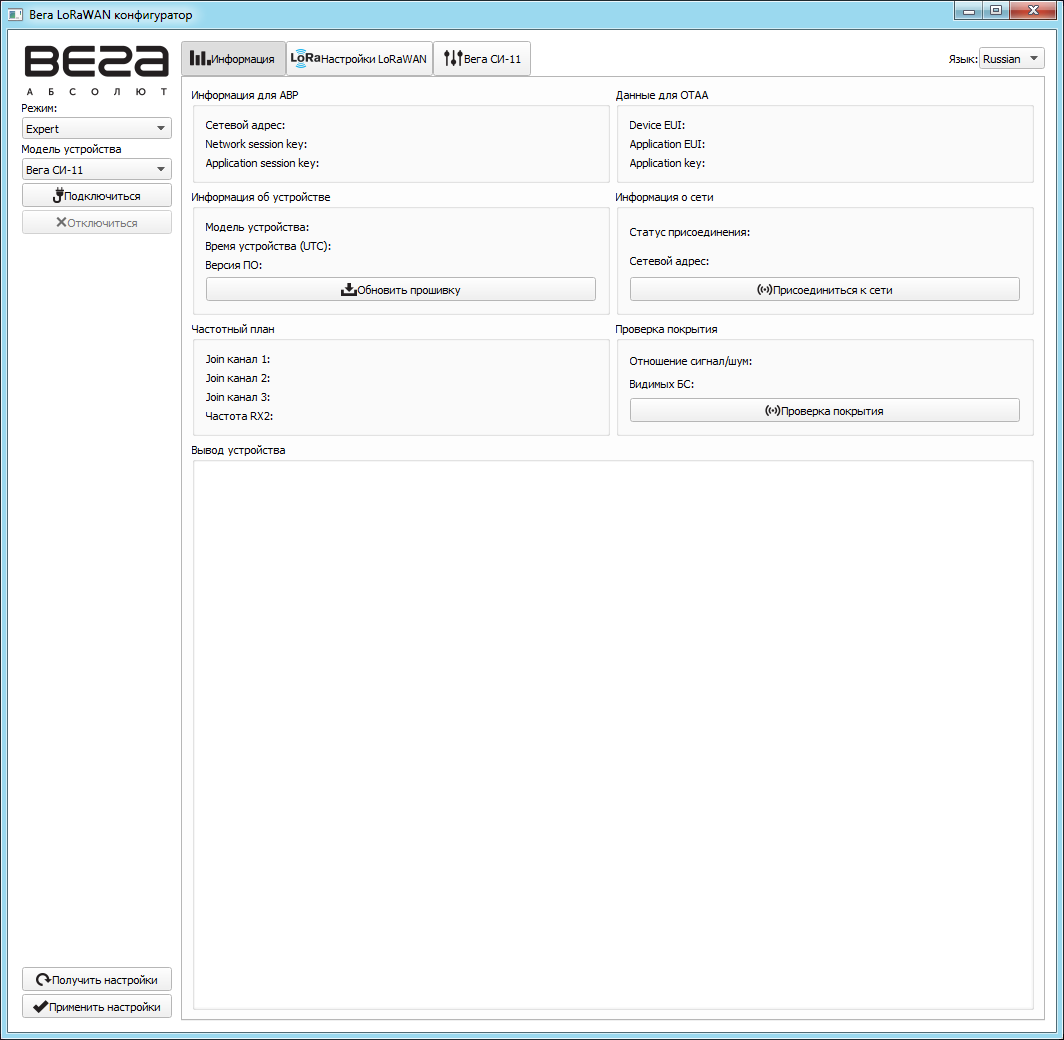Click the LoRa logo icon
This screenshot has width=1064, height=1040.
pos(305,58)
